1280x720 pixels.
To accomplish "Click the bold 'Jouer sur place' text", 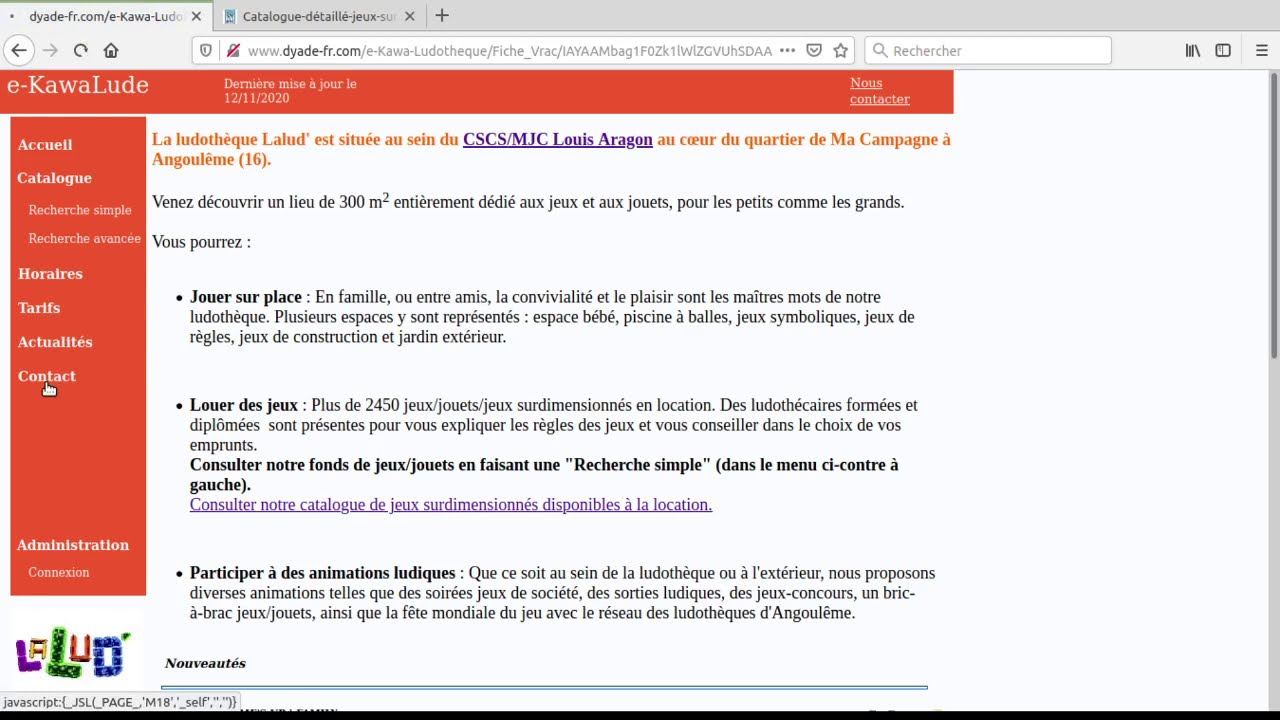I will point(246,297).
